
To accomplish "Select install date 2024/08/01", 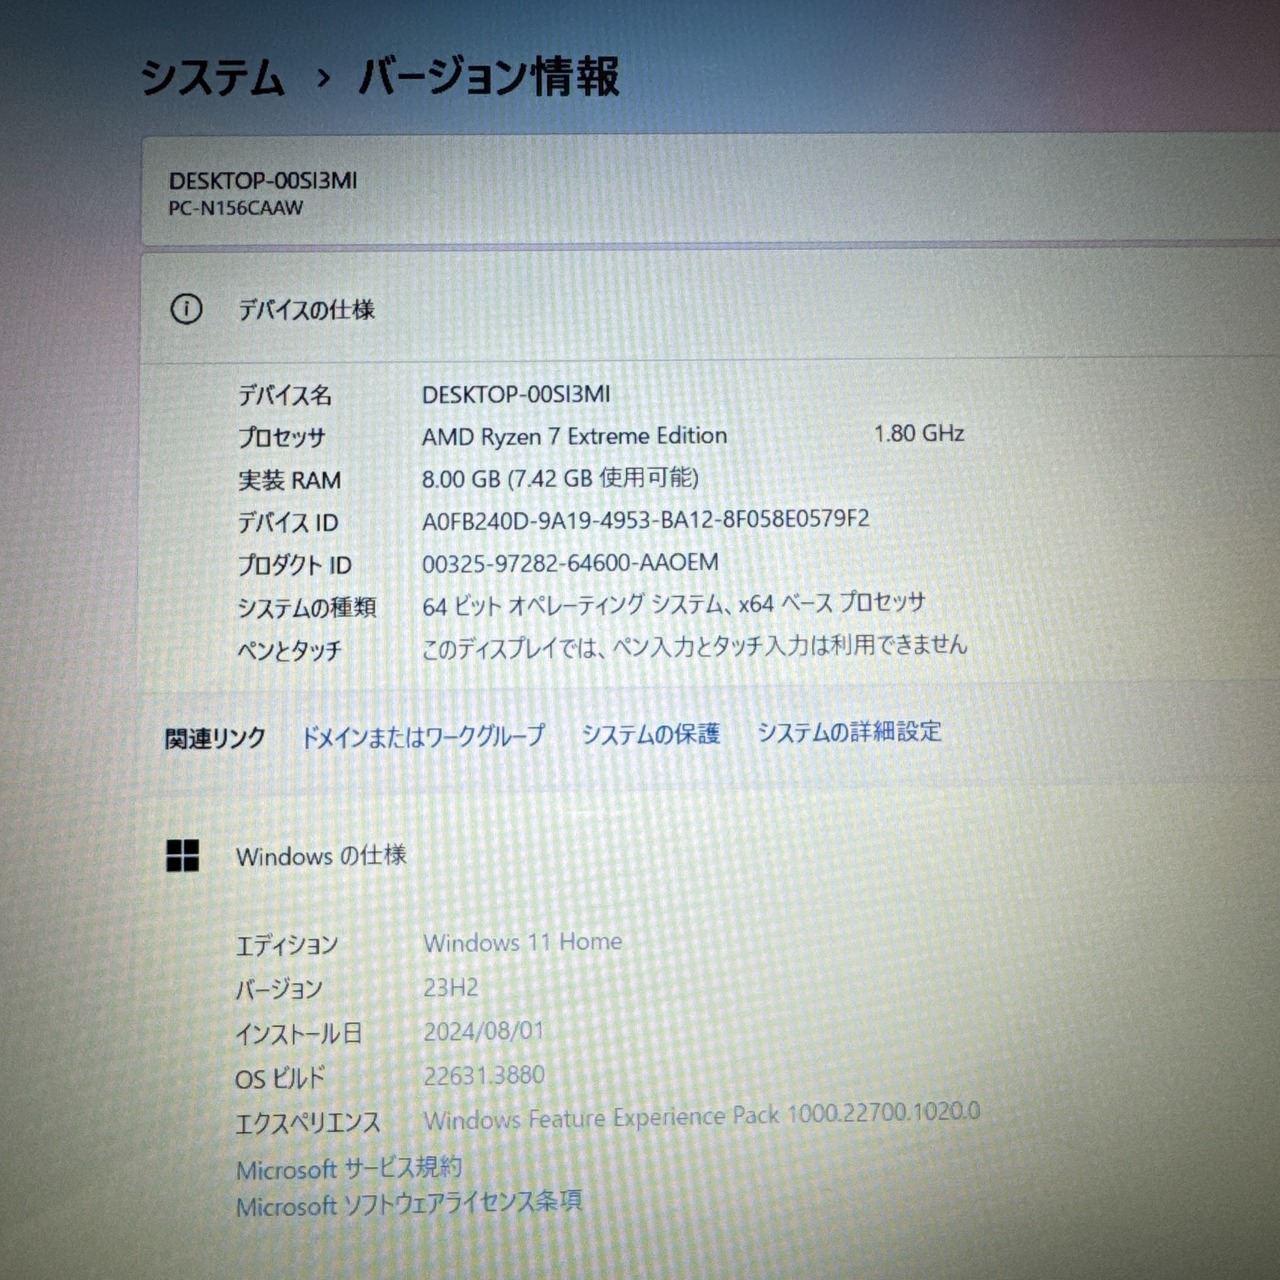I will tap(484, 1031).
